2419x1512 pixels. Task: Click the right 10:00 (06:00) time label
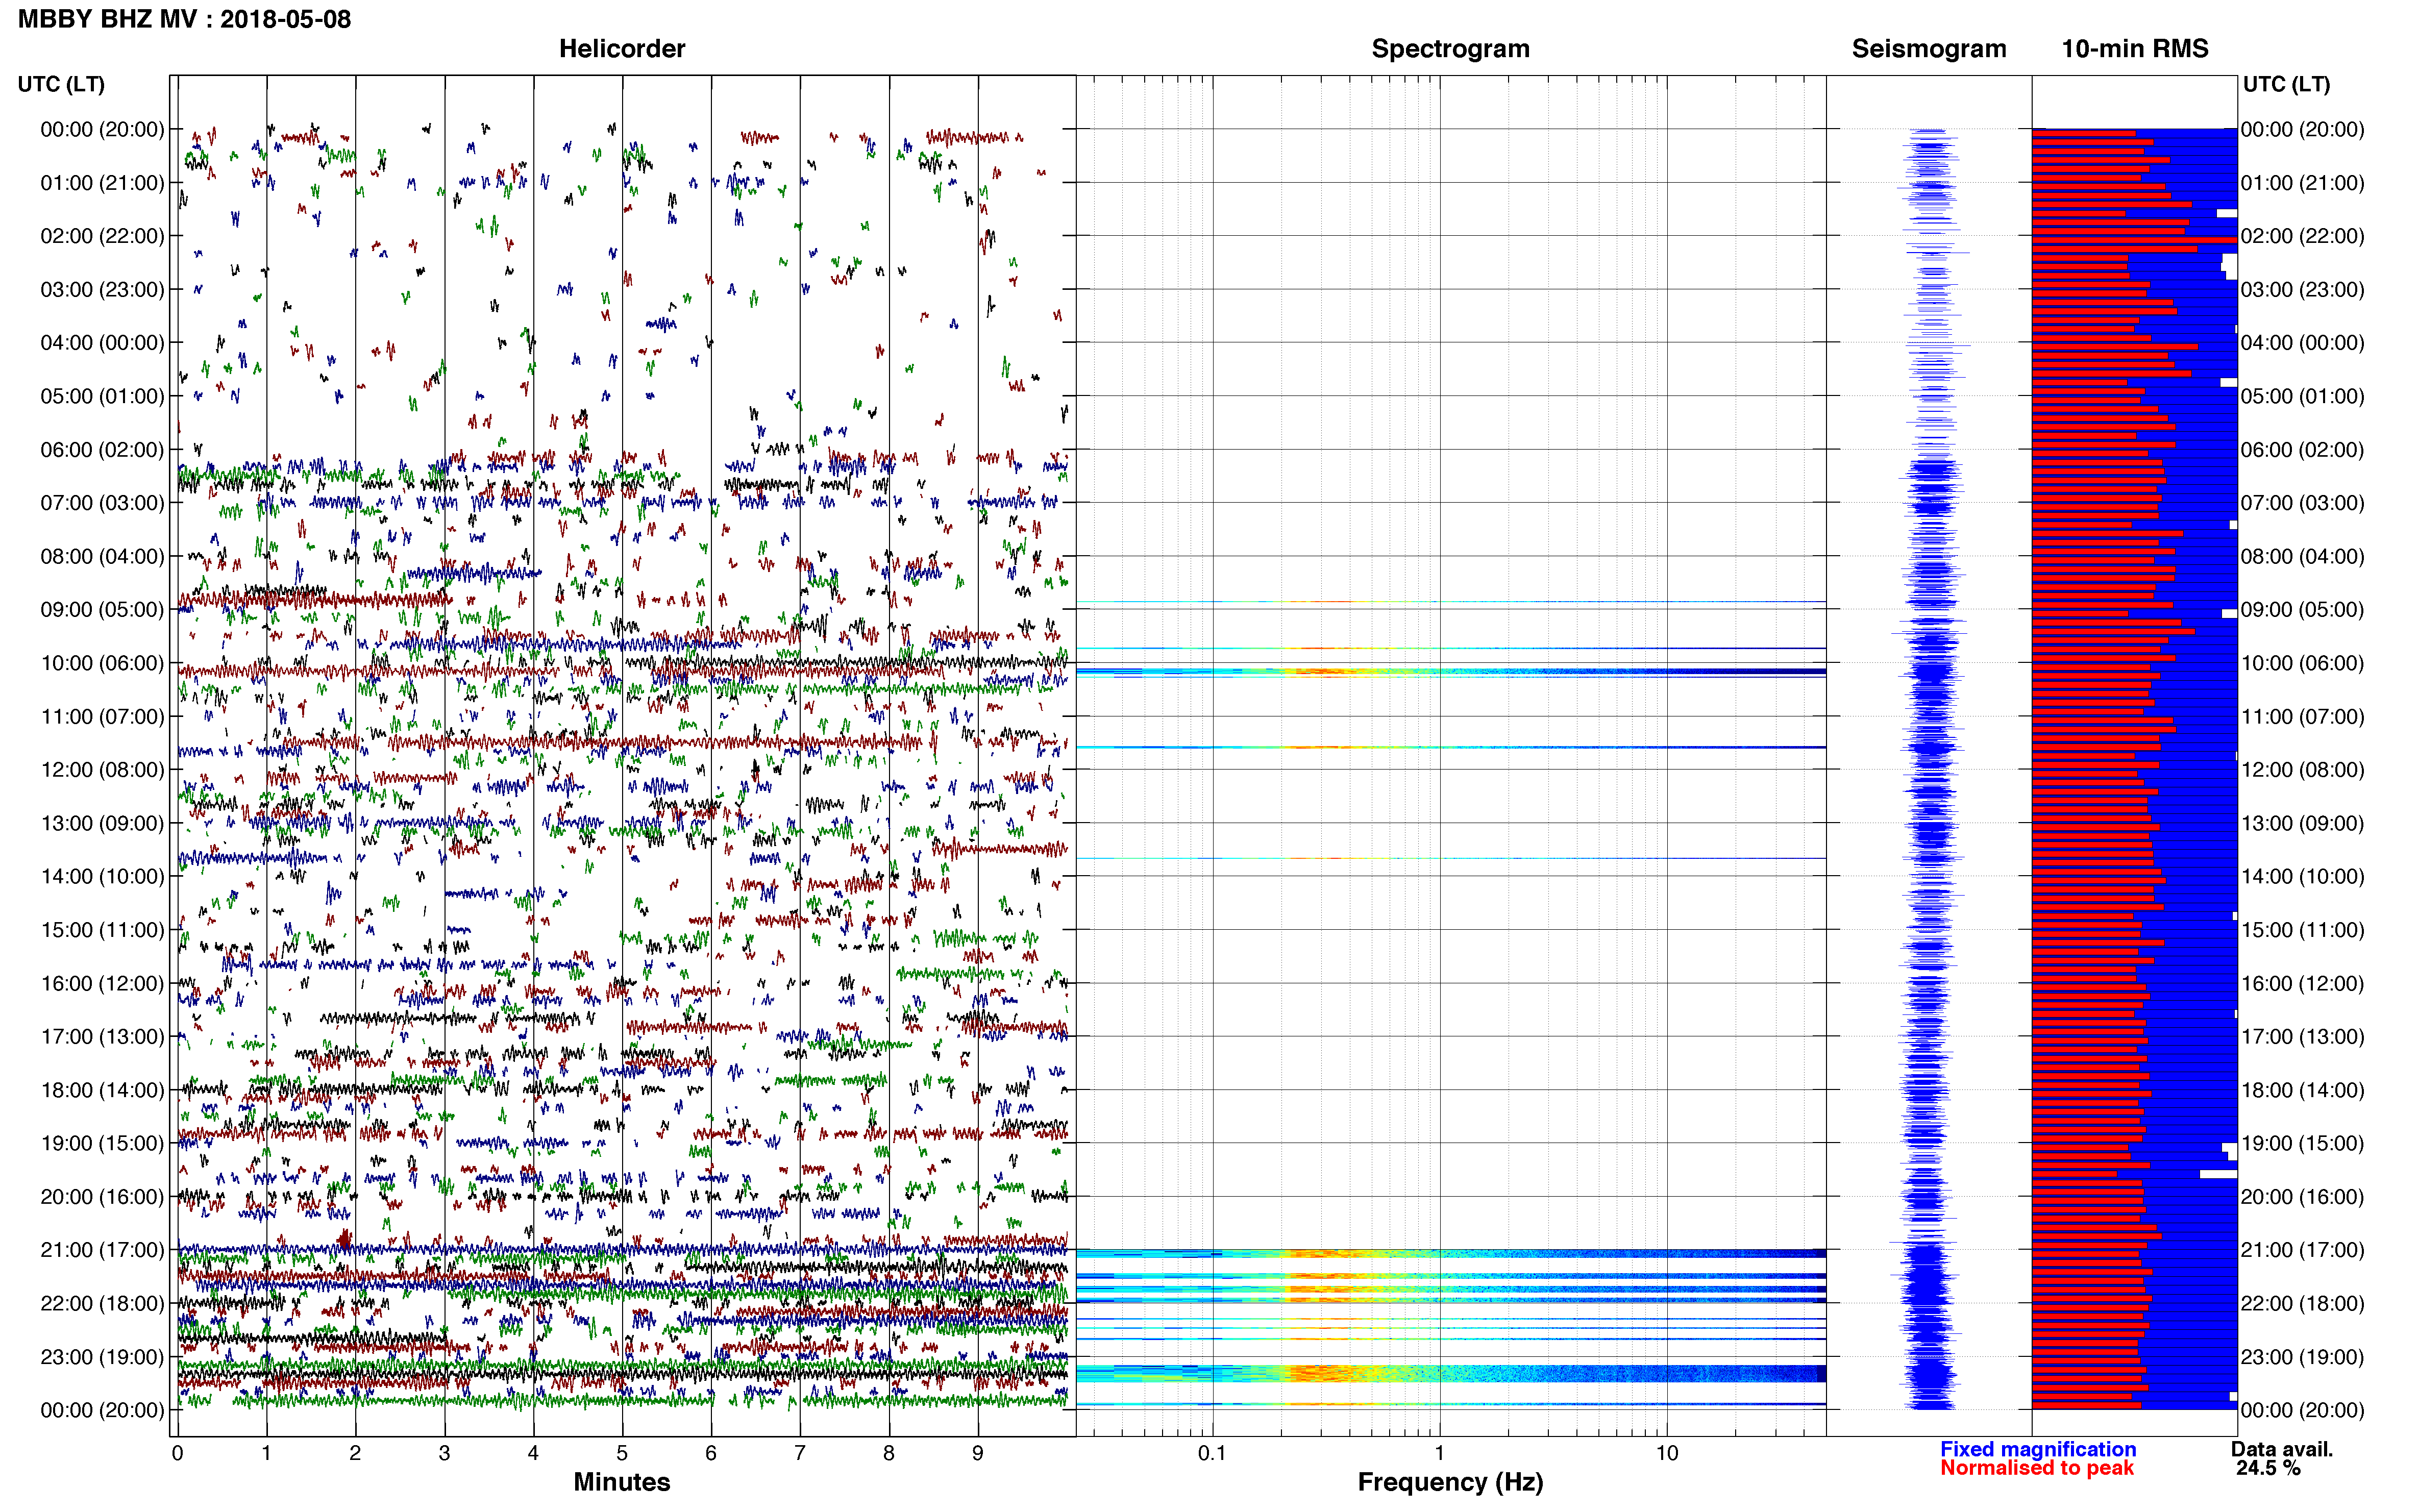click(2302, 663)
